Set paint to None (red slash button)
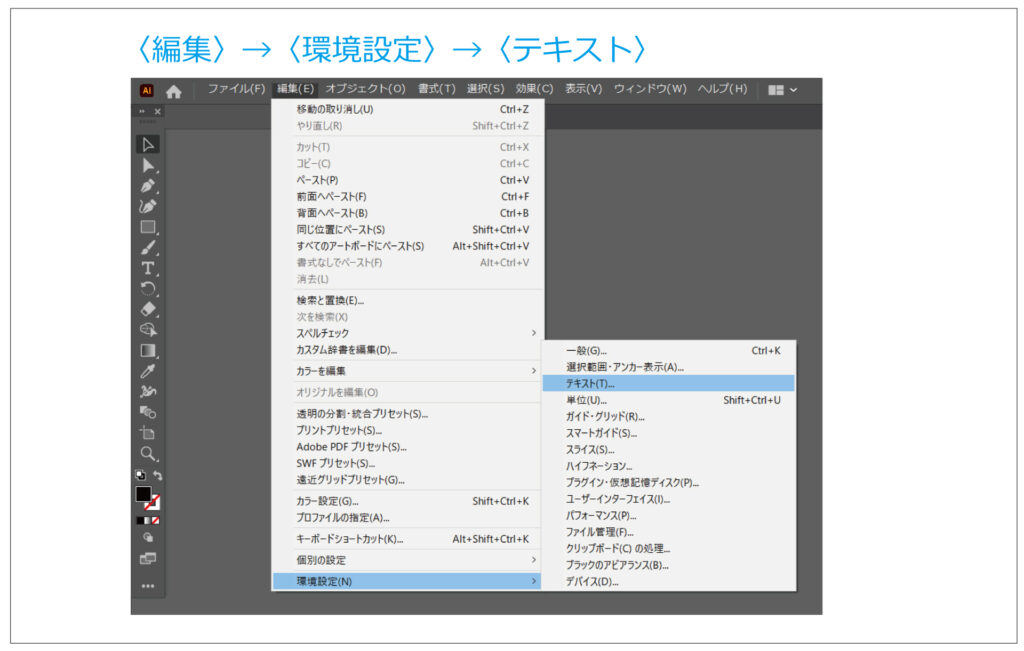1024x651 pixels. pyautogui.click(x=155, y=520)
